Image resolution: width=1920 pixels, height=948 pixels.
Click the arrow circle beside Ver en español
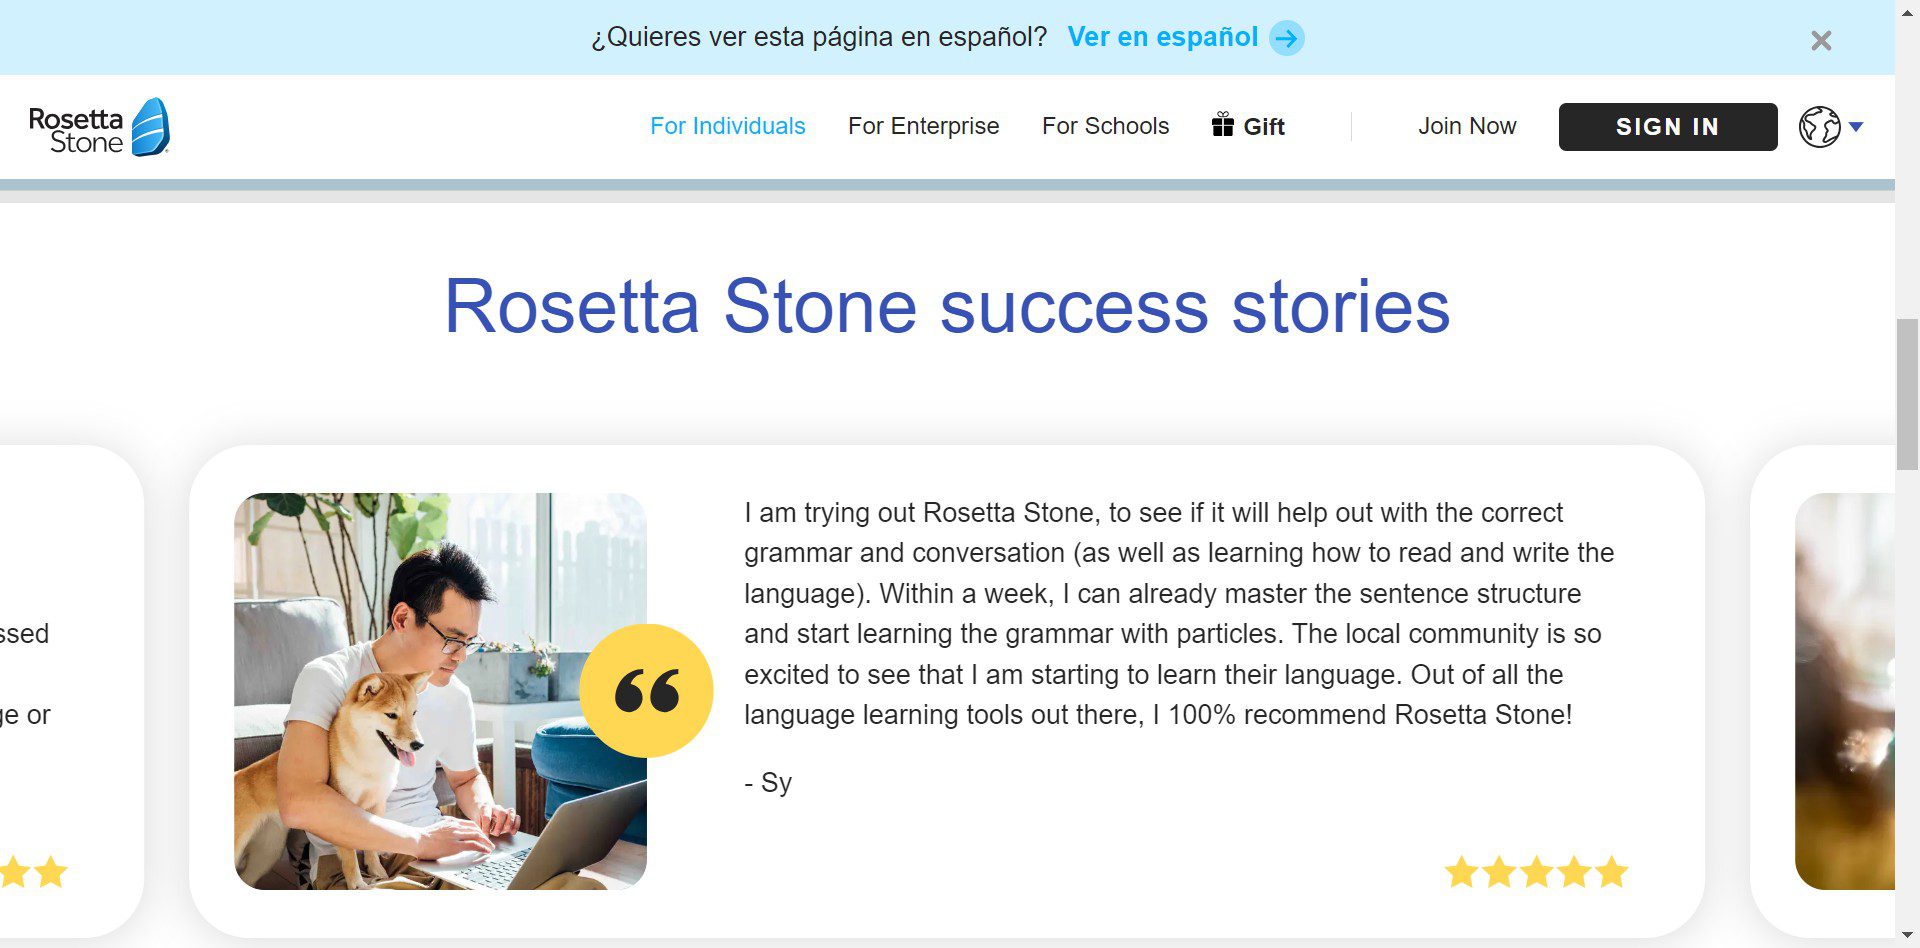tap(1287, 38)
